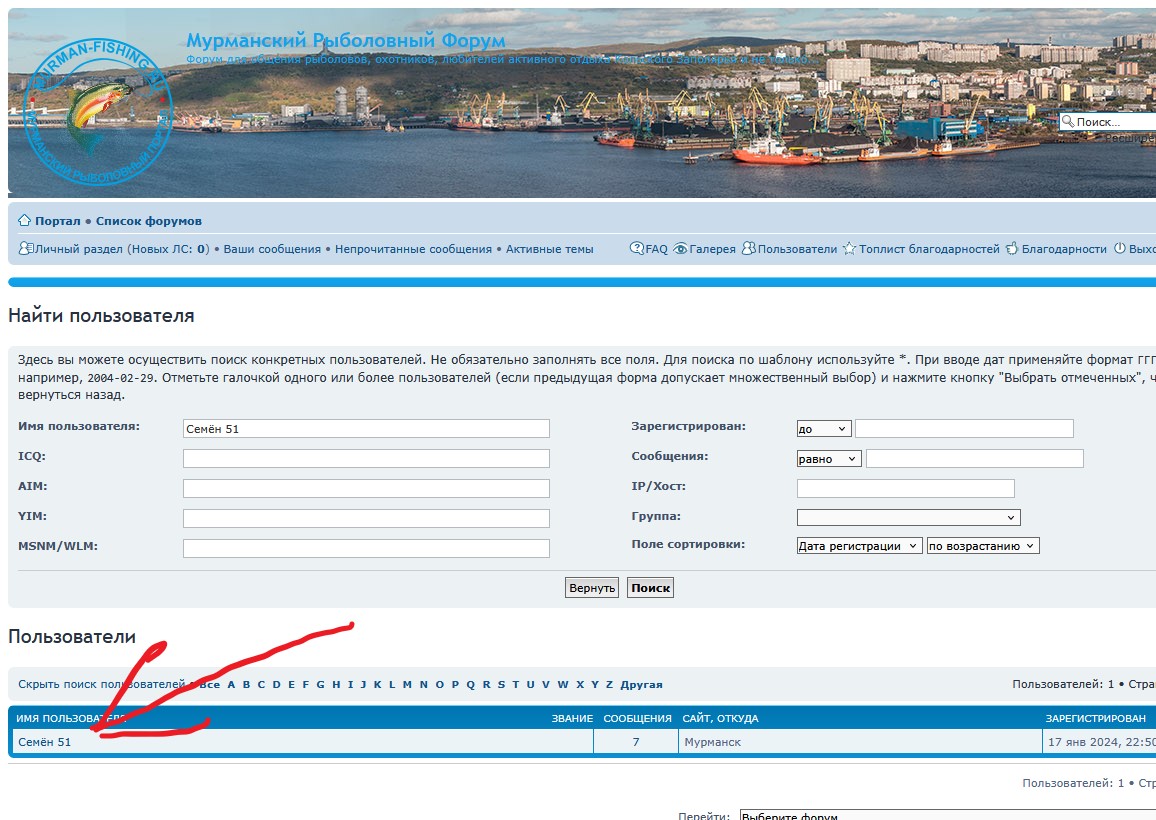1156x820 pixels.
Task: Open the Зарегистрирован 'до' dropdown
Action: pyautogui.click(x=823, y=429)
